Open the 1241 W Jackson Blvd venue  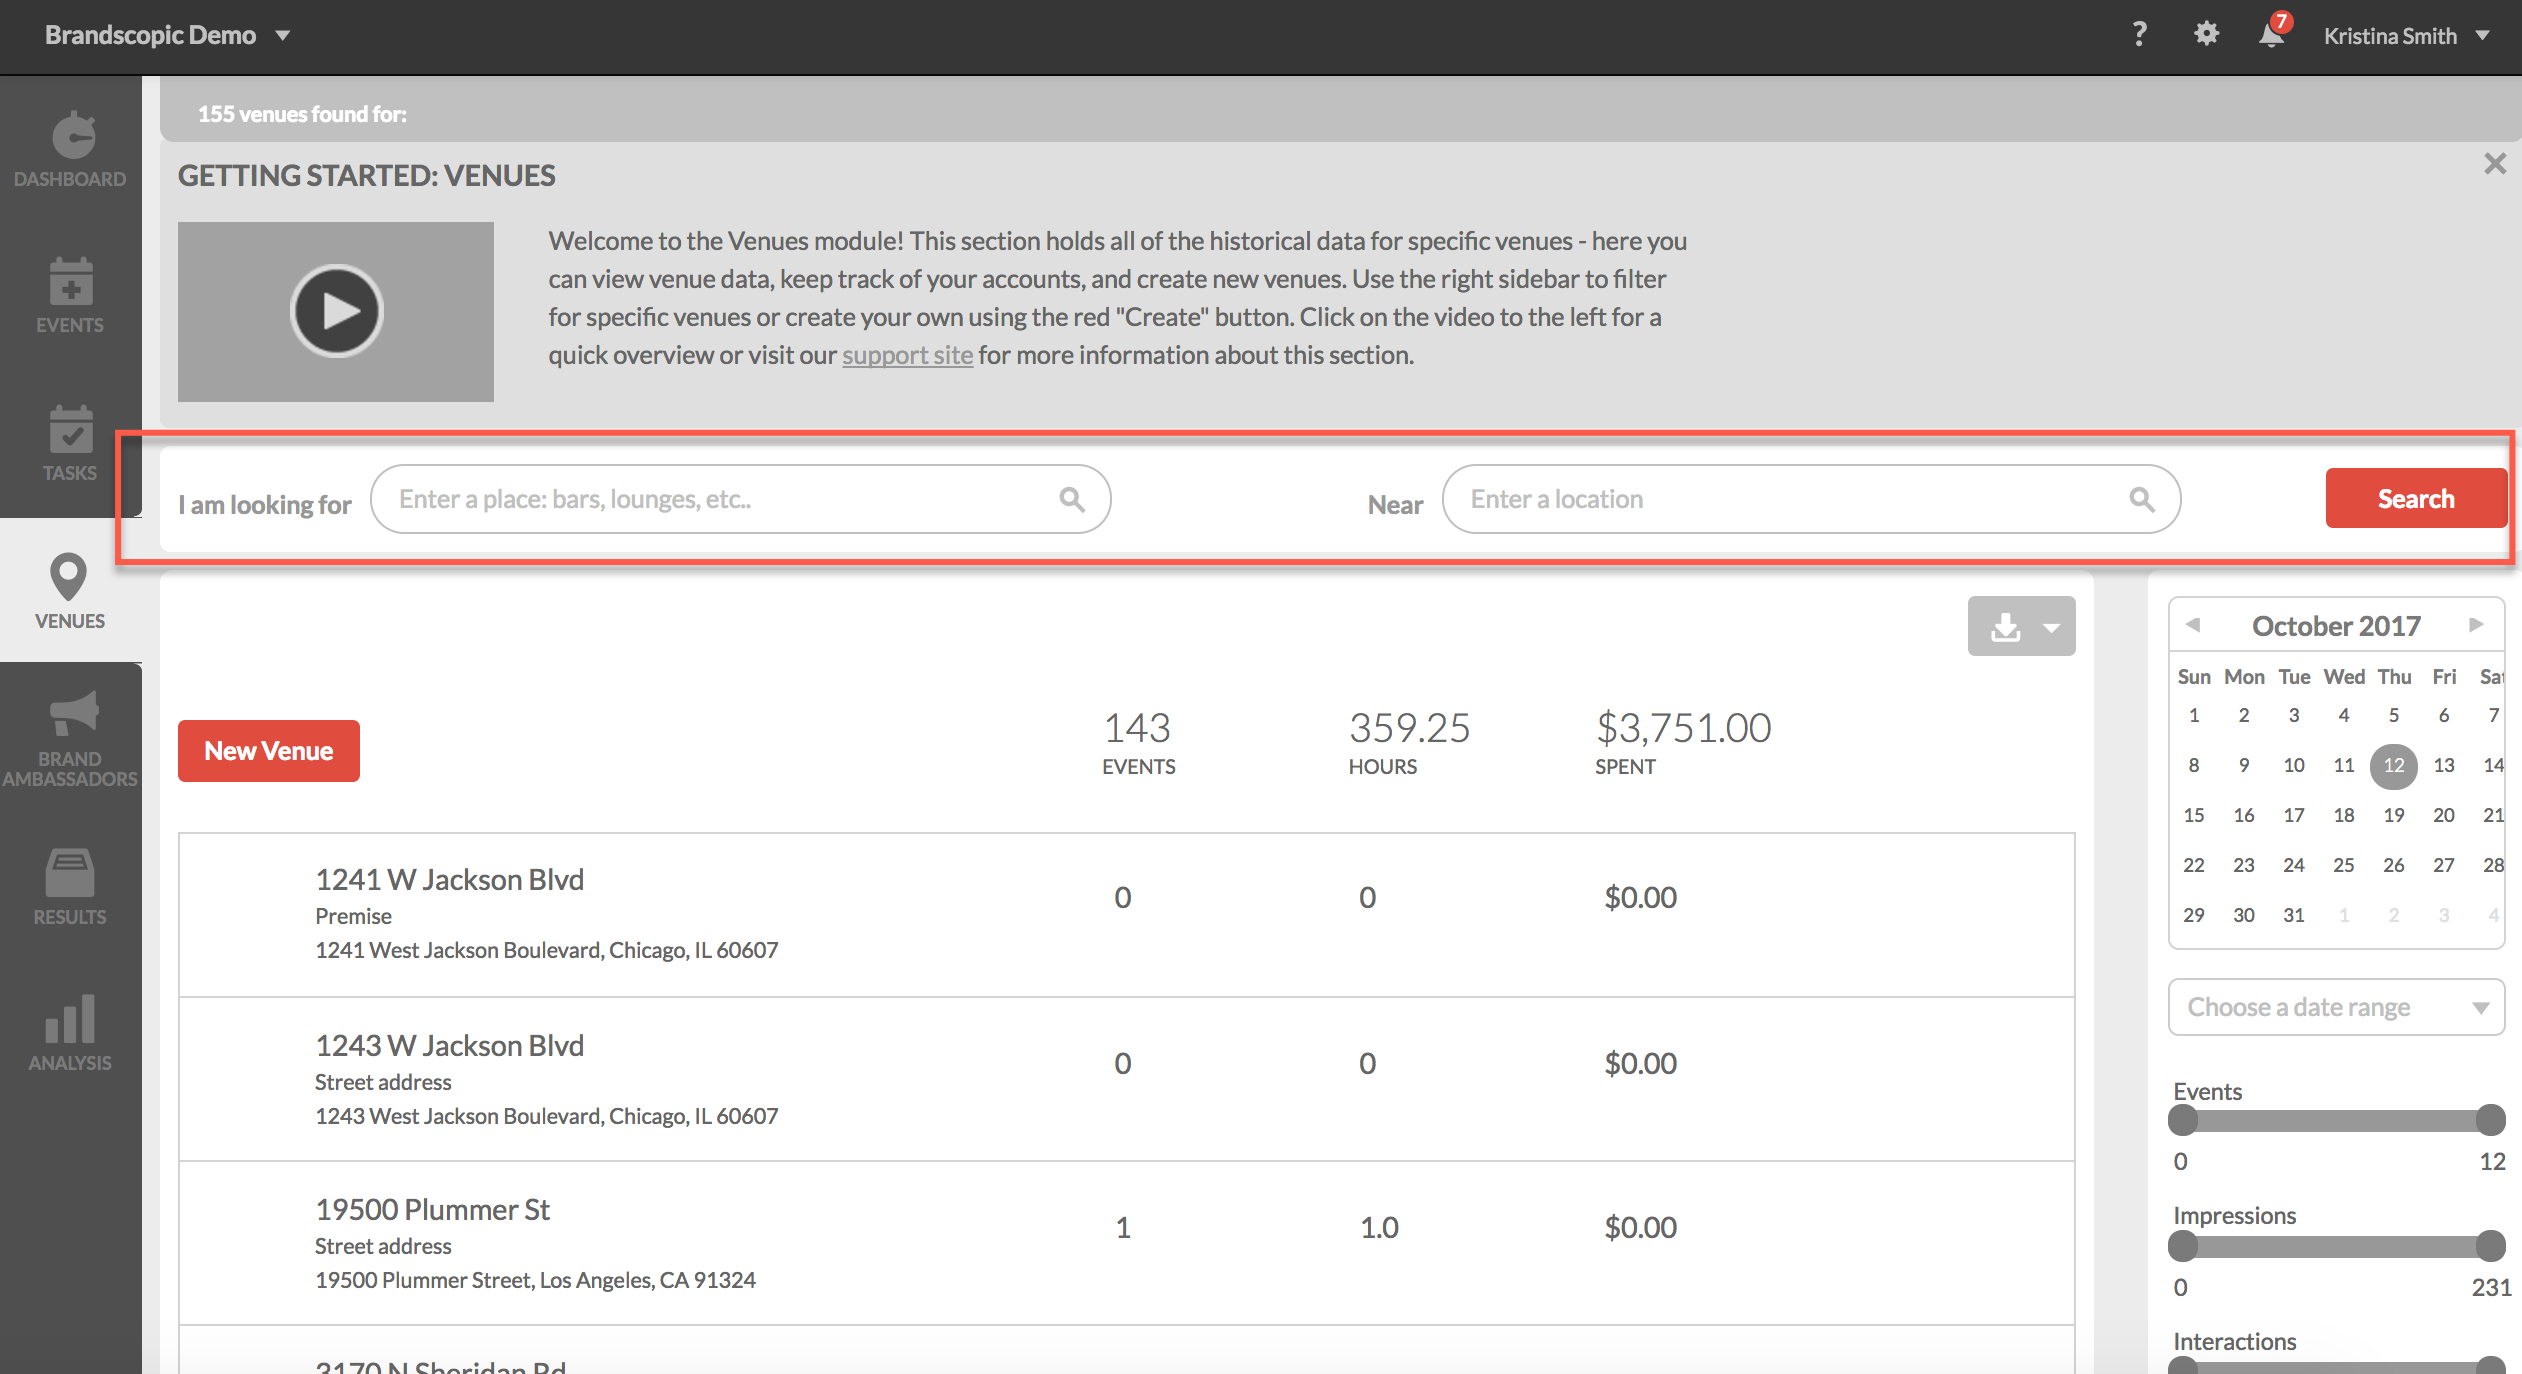pyautogui.click(x=449, y=879)
